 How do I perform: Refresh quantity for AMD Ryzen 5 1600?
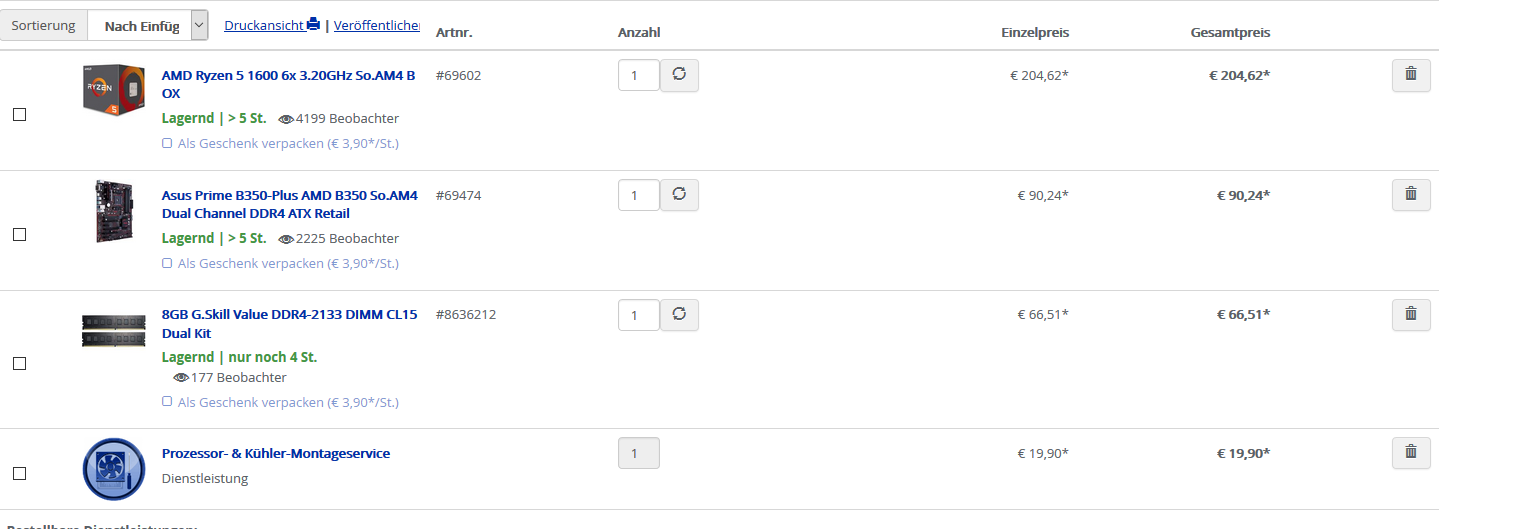(x=679, y=75)
